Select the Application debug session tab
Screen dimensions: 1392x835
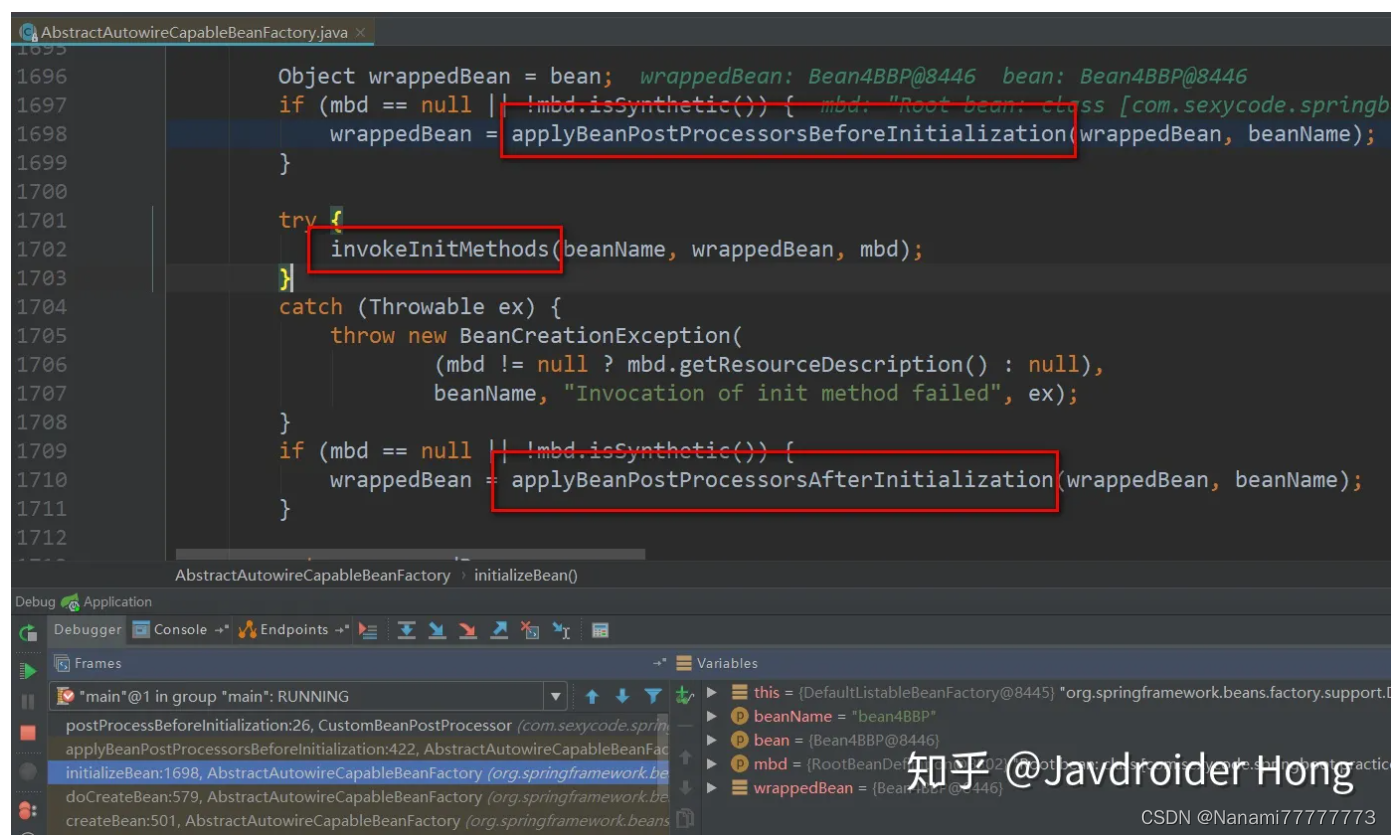point(107,602)
